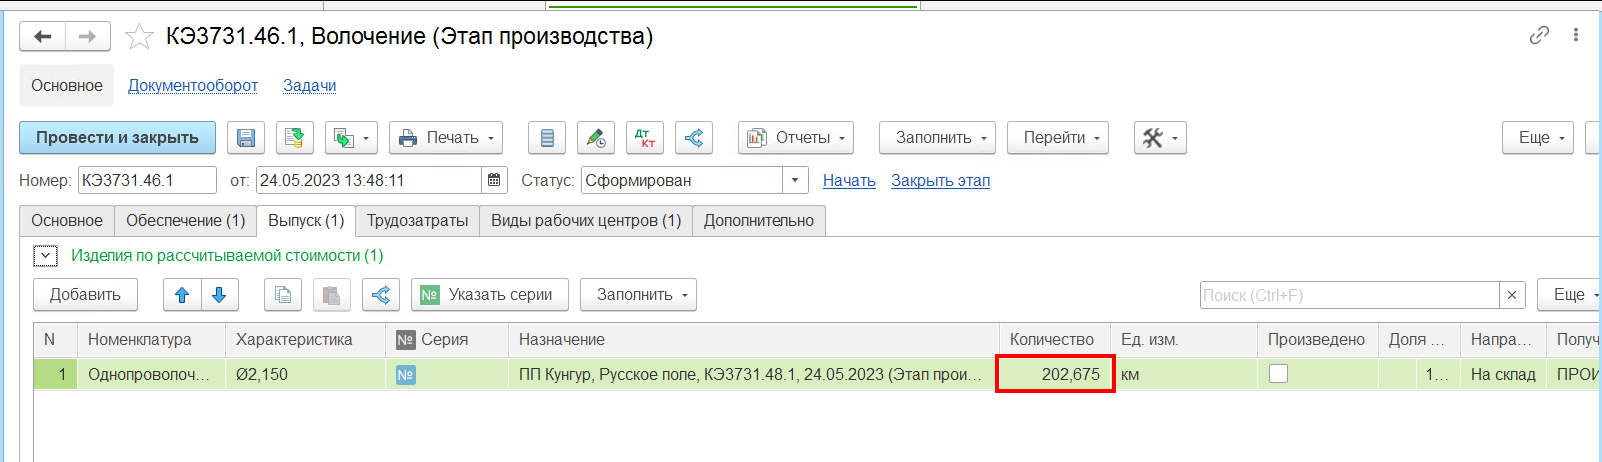Click the Закрыть этап link
The height and width of the screenshot is (462, 1602).
point(940,181)
